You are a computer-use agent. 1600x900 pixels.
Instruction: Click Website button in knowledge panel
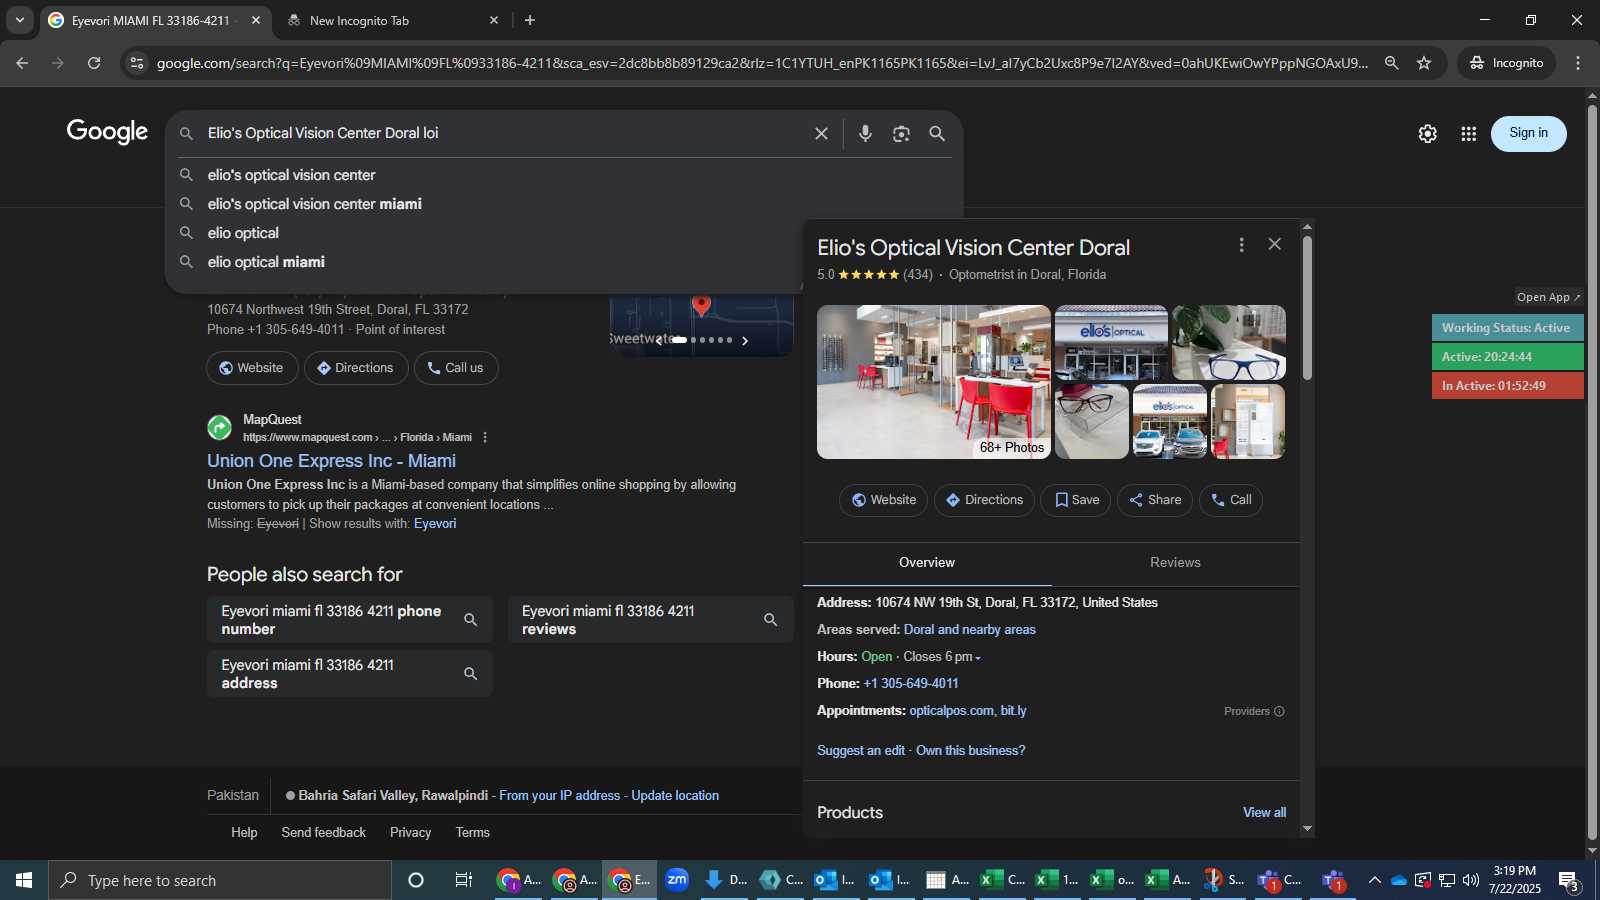(884, 500)
